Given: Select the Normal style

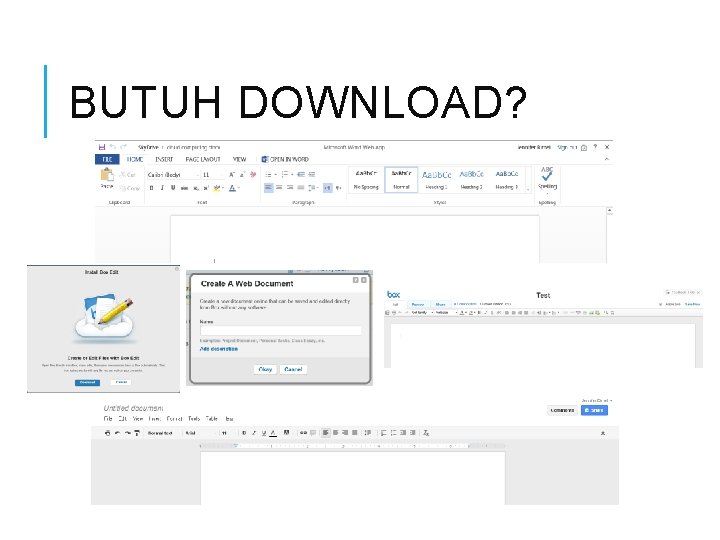Looking at the screenshot, I should coord(401,180).
